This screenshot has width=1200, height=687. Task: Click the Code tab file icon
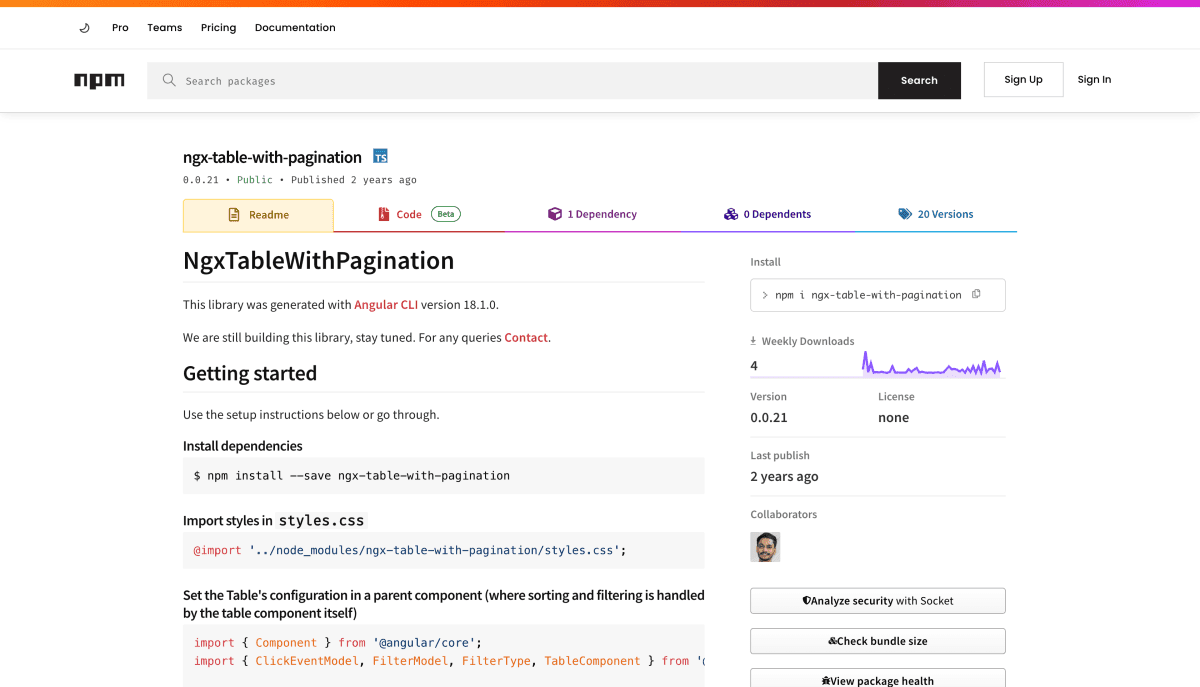tap(383, 214)
